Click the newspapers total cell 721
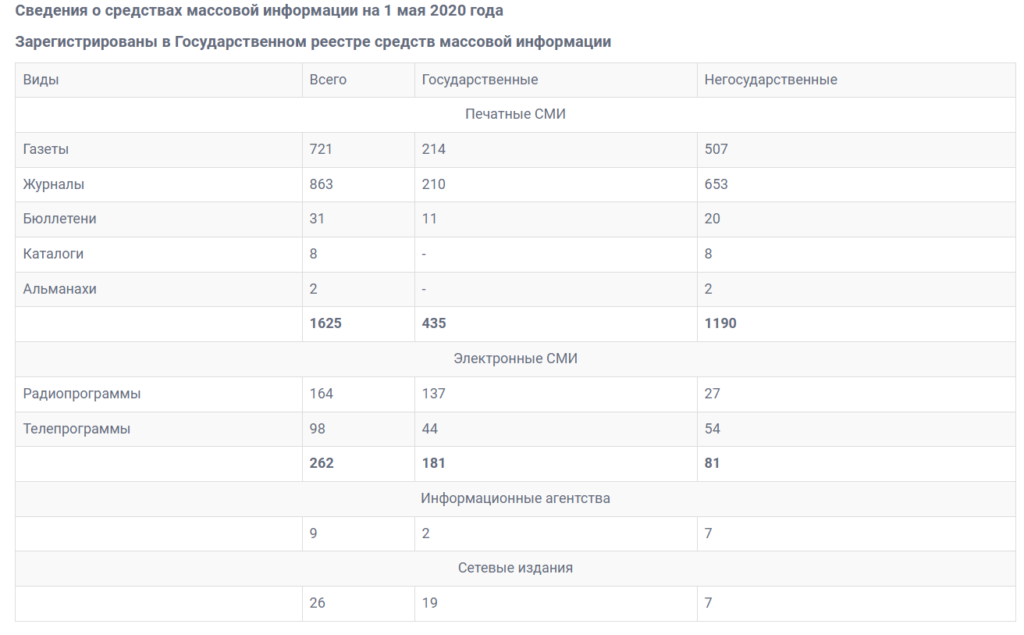The width and height of the screenshot is (1024, 635). pyautogui.click(x=321, y=149)
